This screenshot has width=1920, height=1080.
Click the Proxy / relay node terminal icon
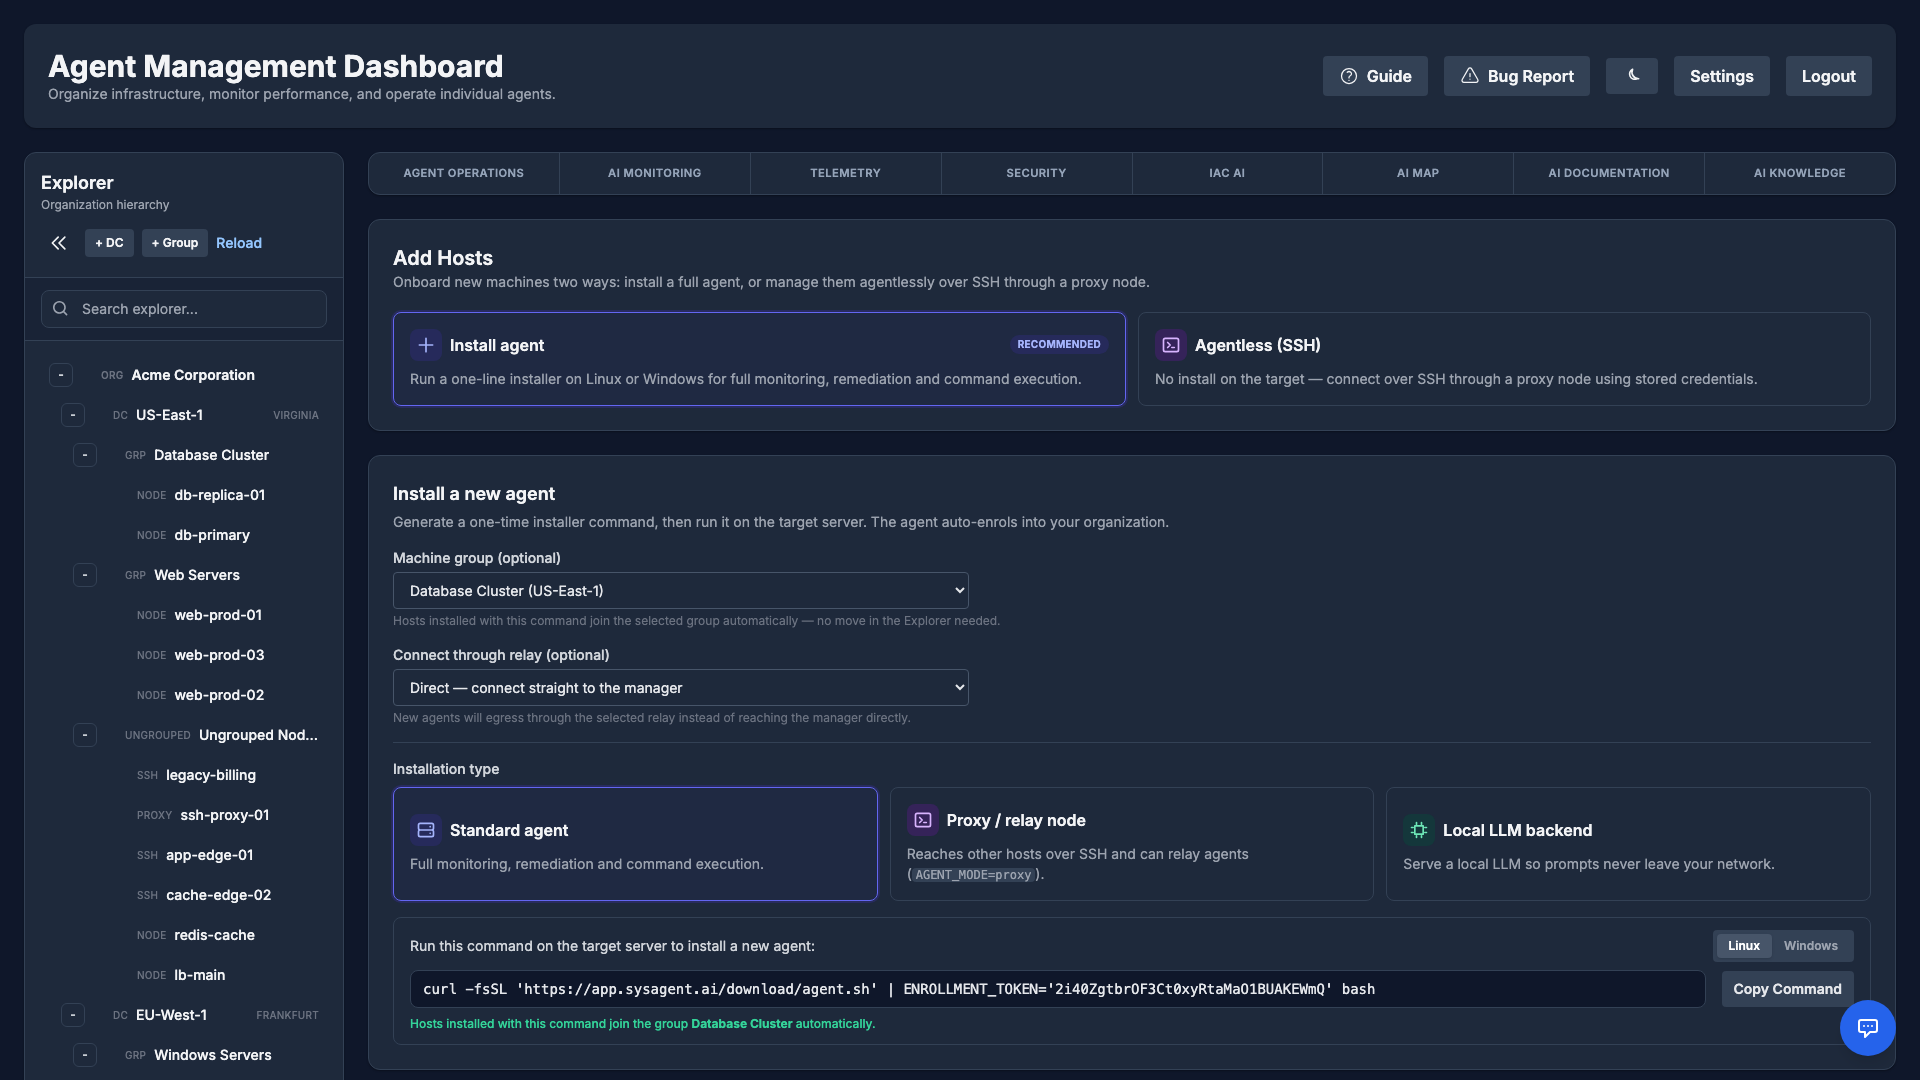(x=922, y=820)
